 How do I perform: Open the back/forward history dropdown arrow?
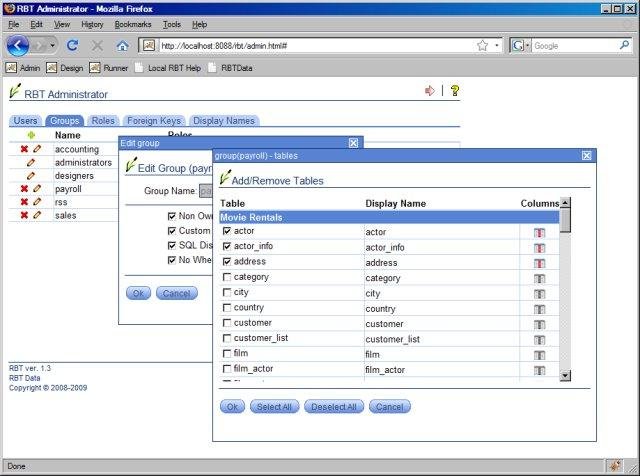(52, 45)
